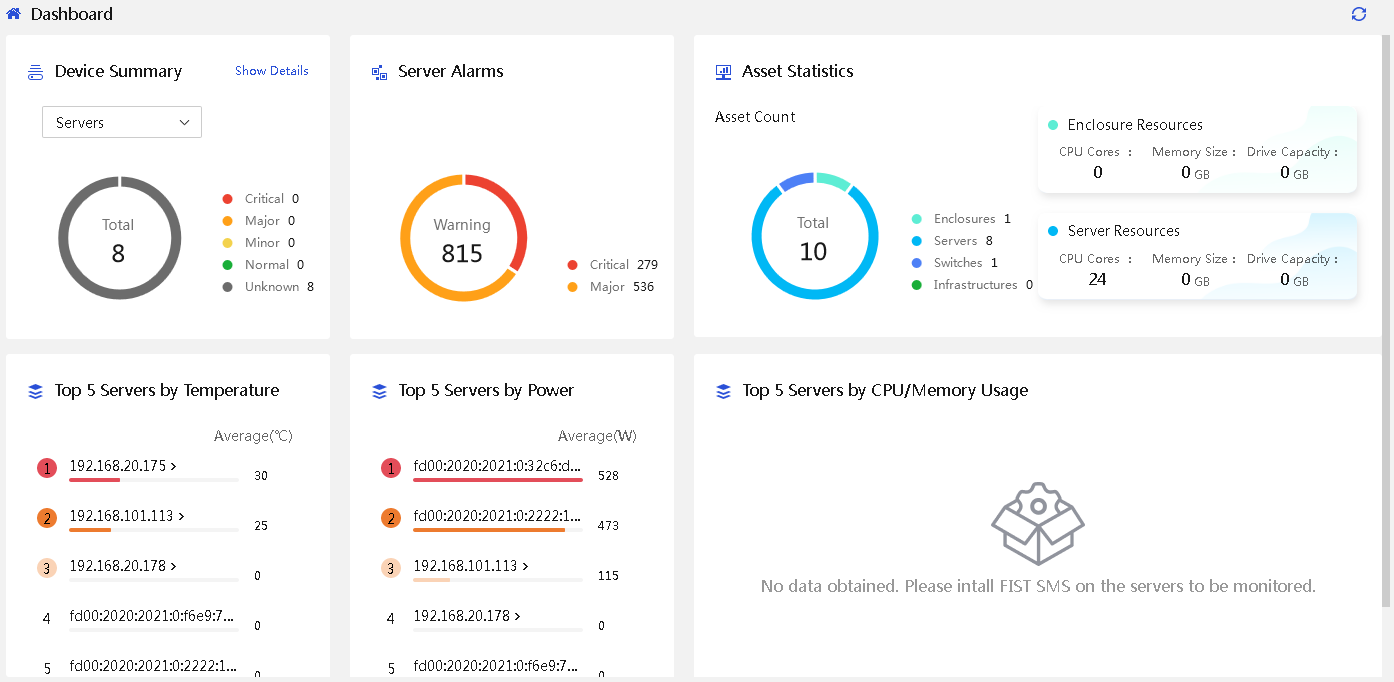
Task: Click the Top 5 Servers by Temperature icon
Action: [35, 391]
